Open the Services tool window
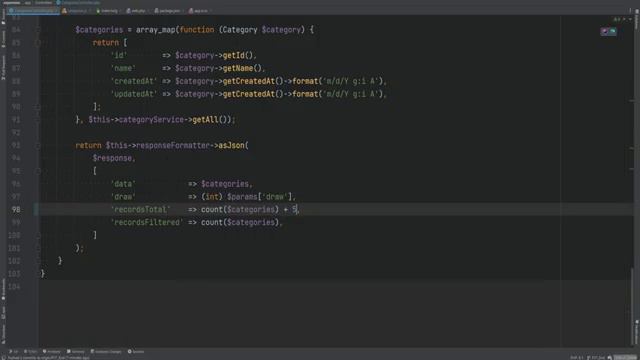Screen dimensions: 640x360 coord(136,351)
